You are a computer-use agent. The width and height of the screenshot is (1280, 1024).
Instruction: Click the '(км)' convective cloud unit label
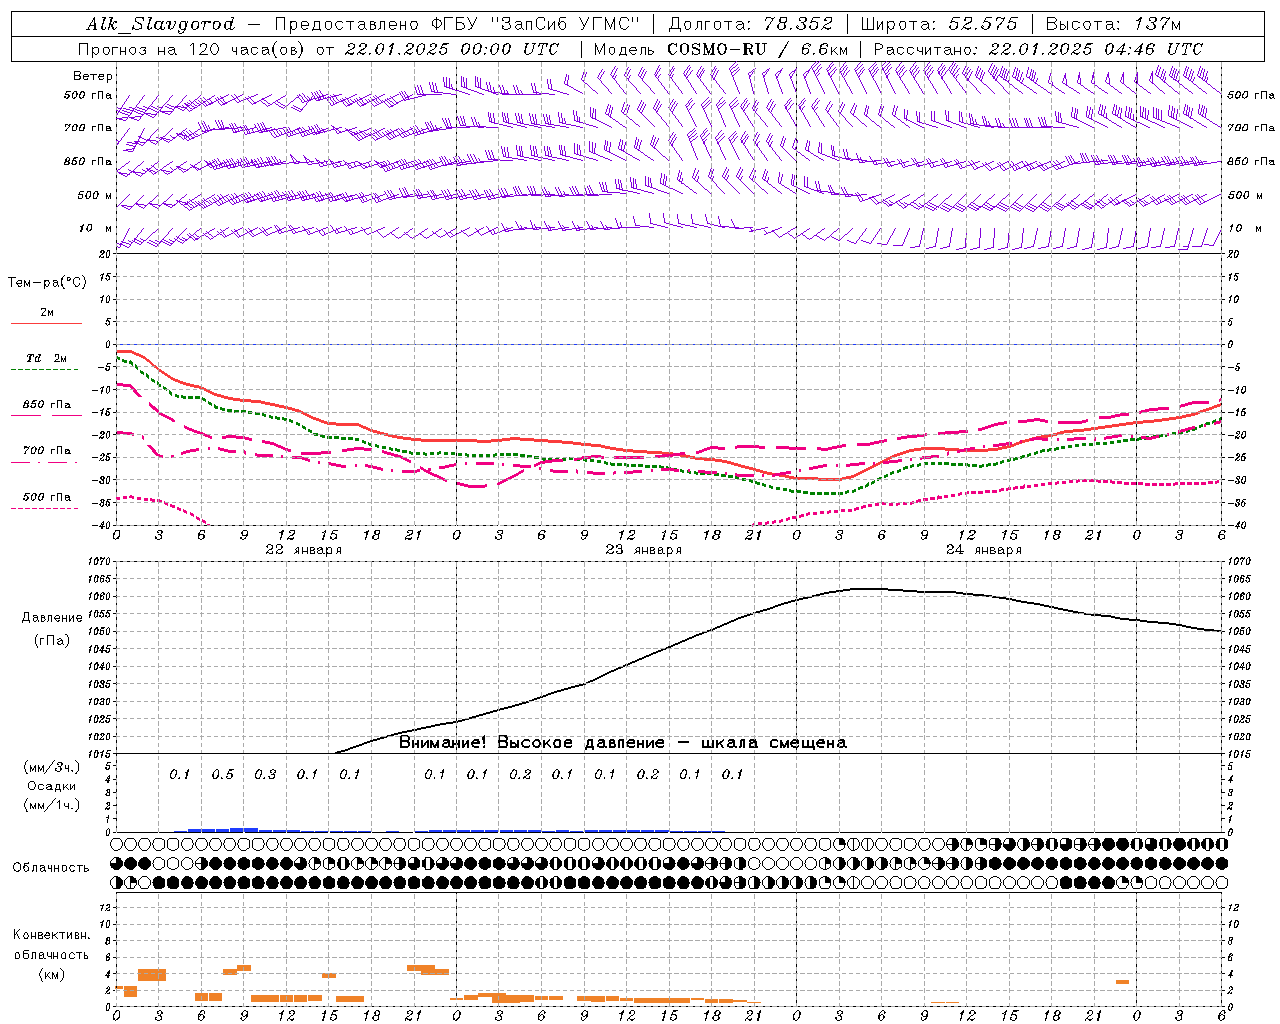point(52,975)
